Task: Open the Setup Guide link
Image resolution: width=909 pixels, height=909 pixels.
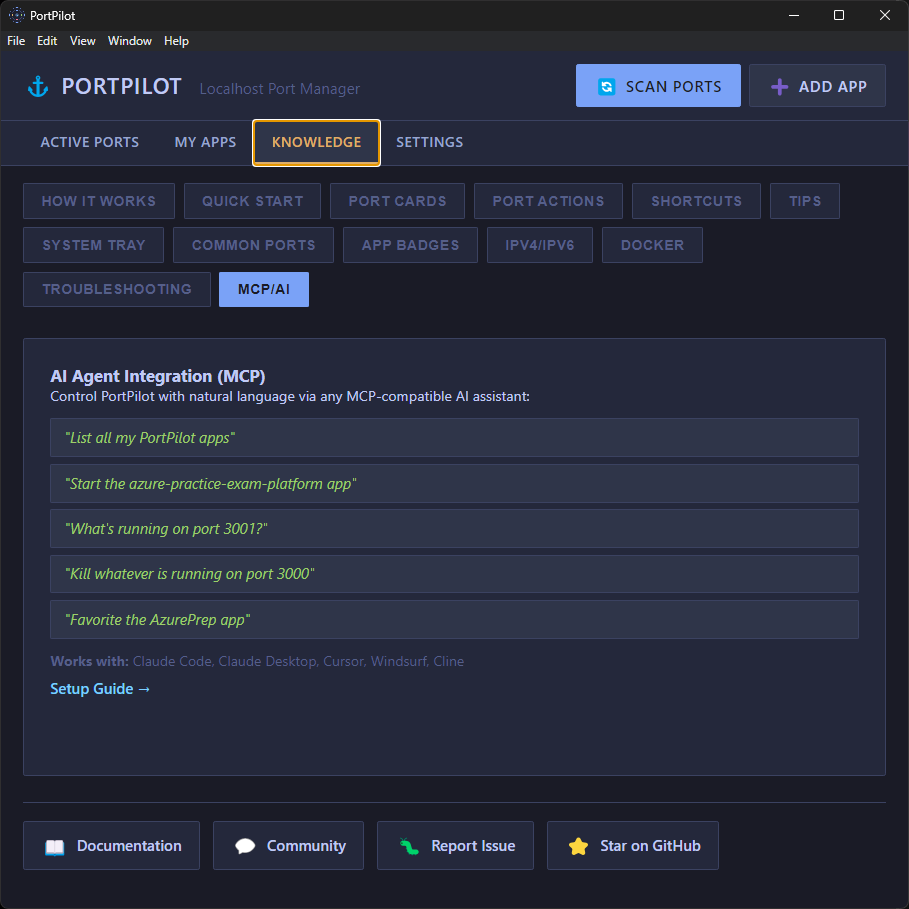Action: (x=100, y=689)
